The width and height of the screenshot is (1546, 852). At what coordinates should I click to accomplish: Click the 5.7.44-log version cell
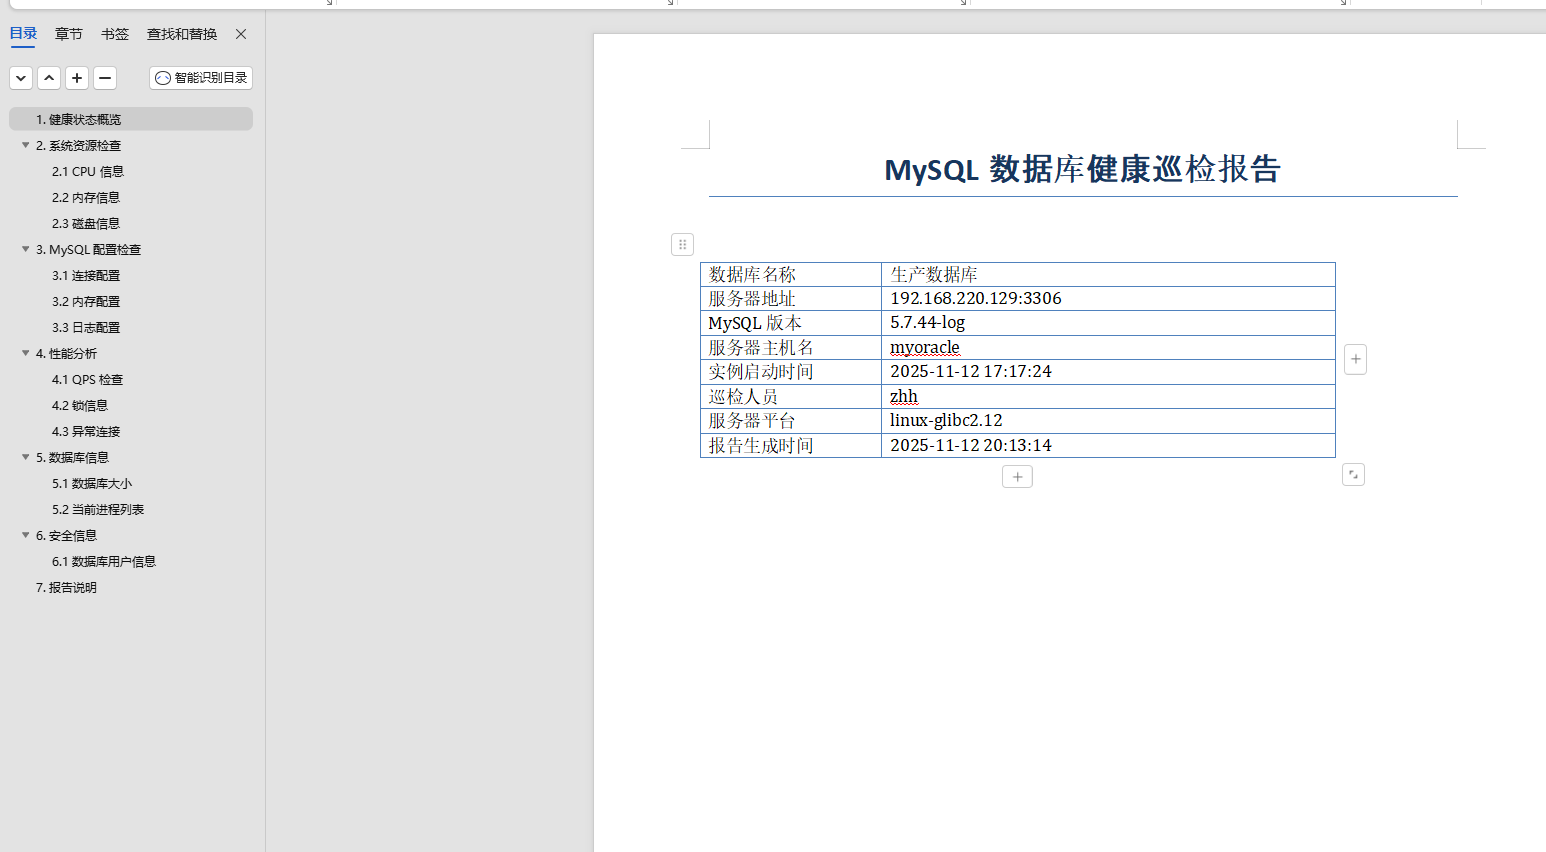[1108, 323]
